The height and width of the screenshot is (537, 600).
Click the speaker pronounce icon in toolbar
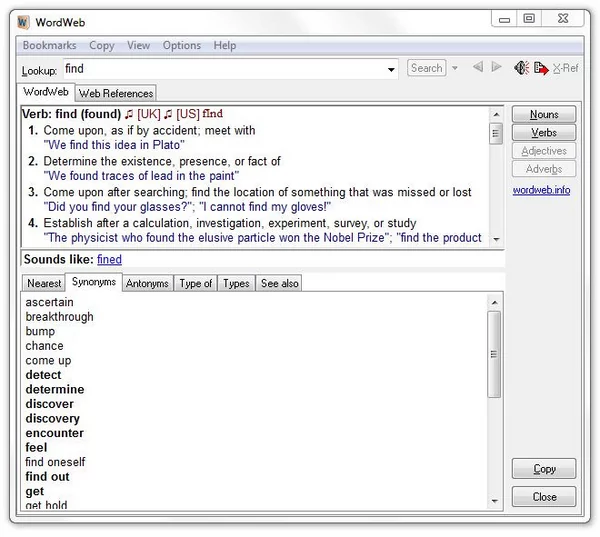click(521, 68)
